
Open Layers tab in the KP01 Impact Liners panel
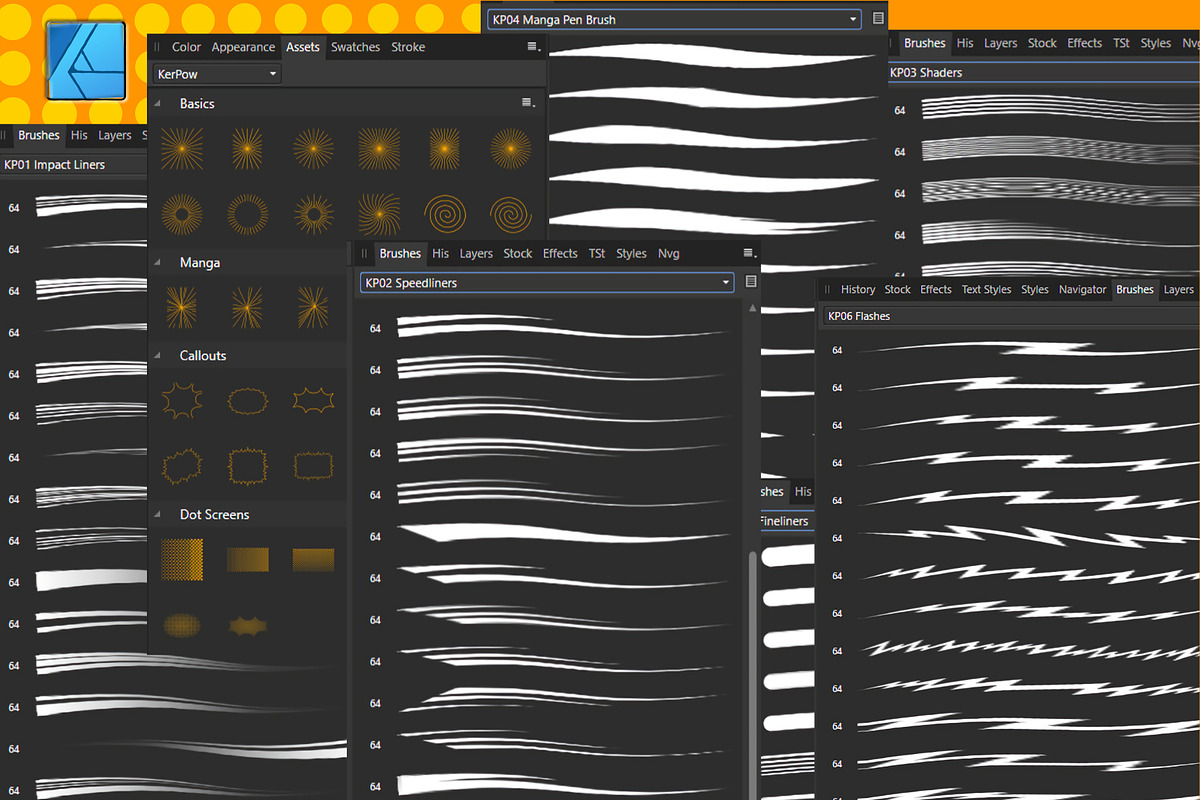coord(115,135)
